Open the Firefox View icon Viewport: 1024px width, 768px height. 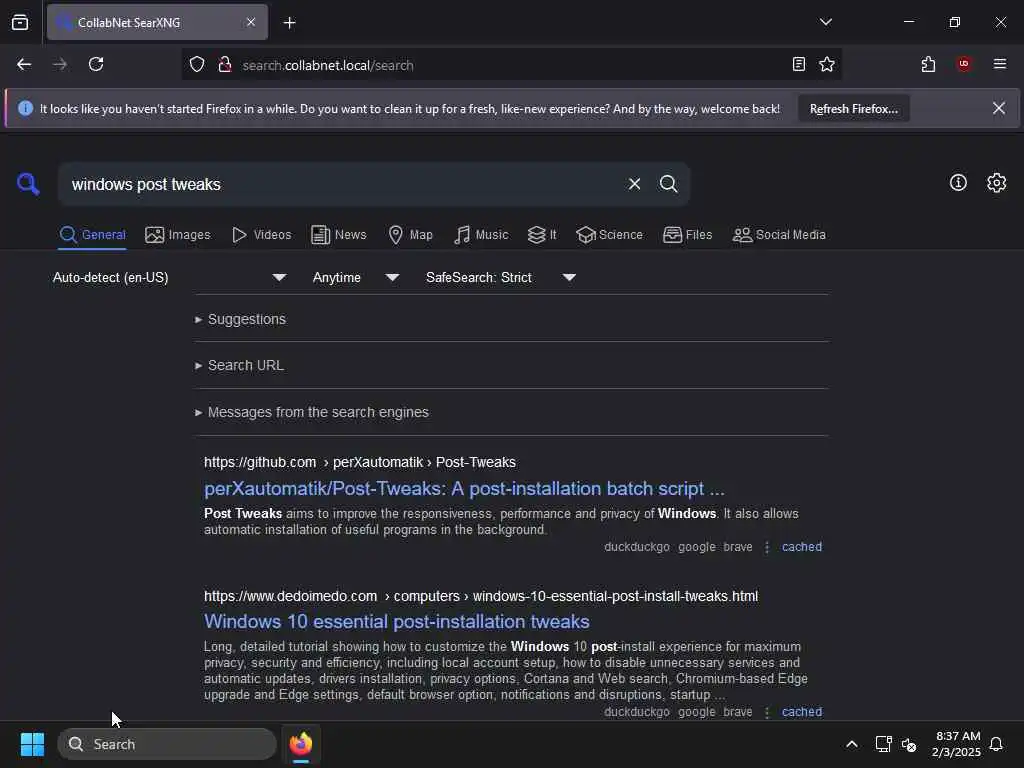pyautogui.click(x=20, y=23)
